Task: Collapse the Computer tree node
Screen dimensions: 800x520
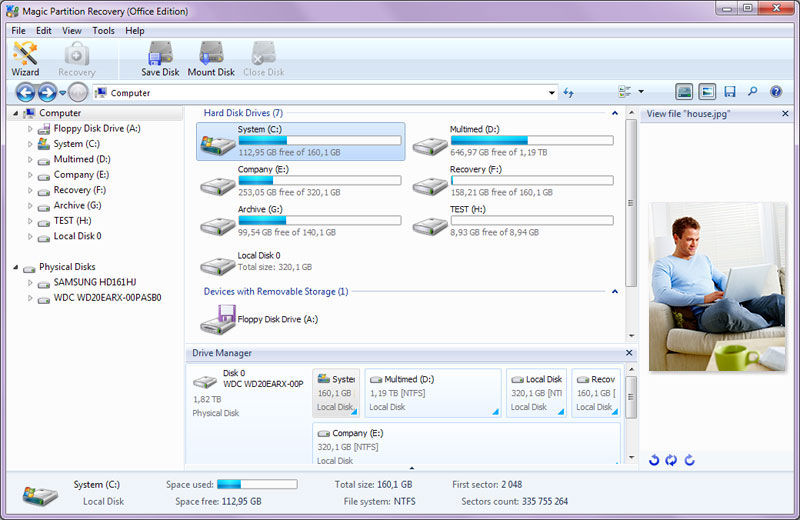Action: coord(15,113)
